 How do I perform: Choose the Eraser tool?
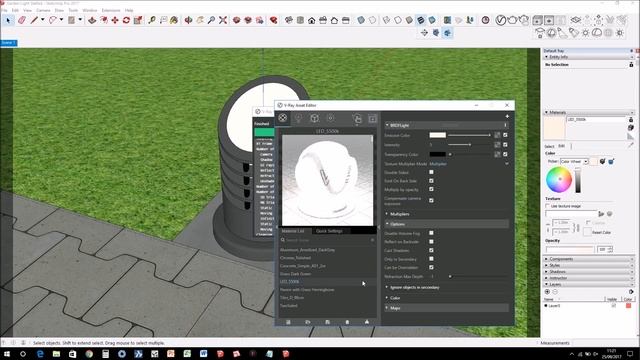[22, 20]
